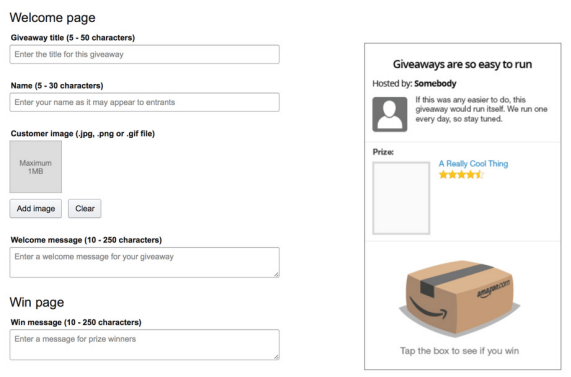Open the A Really Cool Thing link

pos(473,164)
